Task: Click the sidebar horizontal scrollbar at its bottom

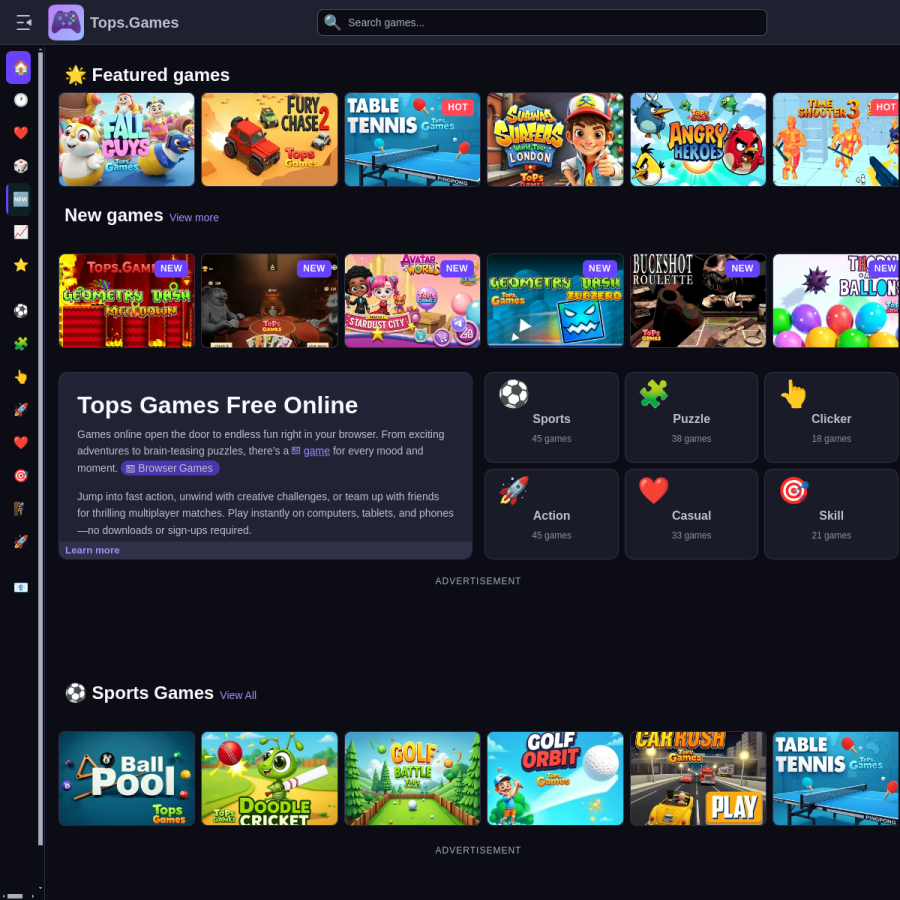Action: point(15,896)
